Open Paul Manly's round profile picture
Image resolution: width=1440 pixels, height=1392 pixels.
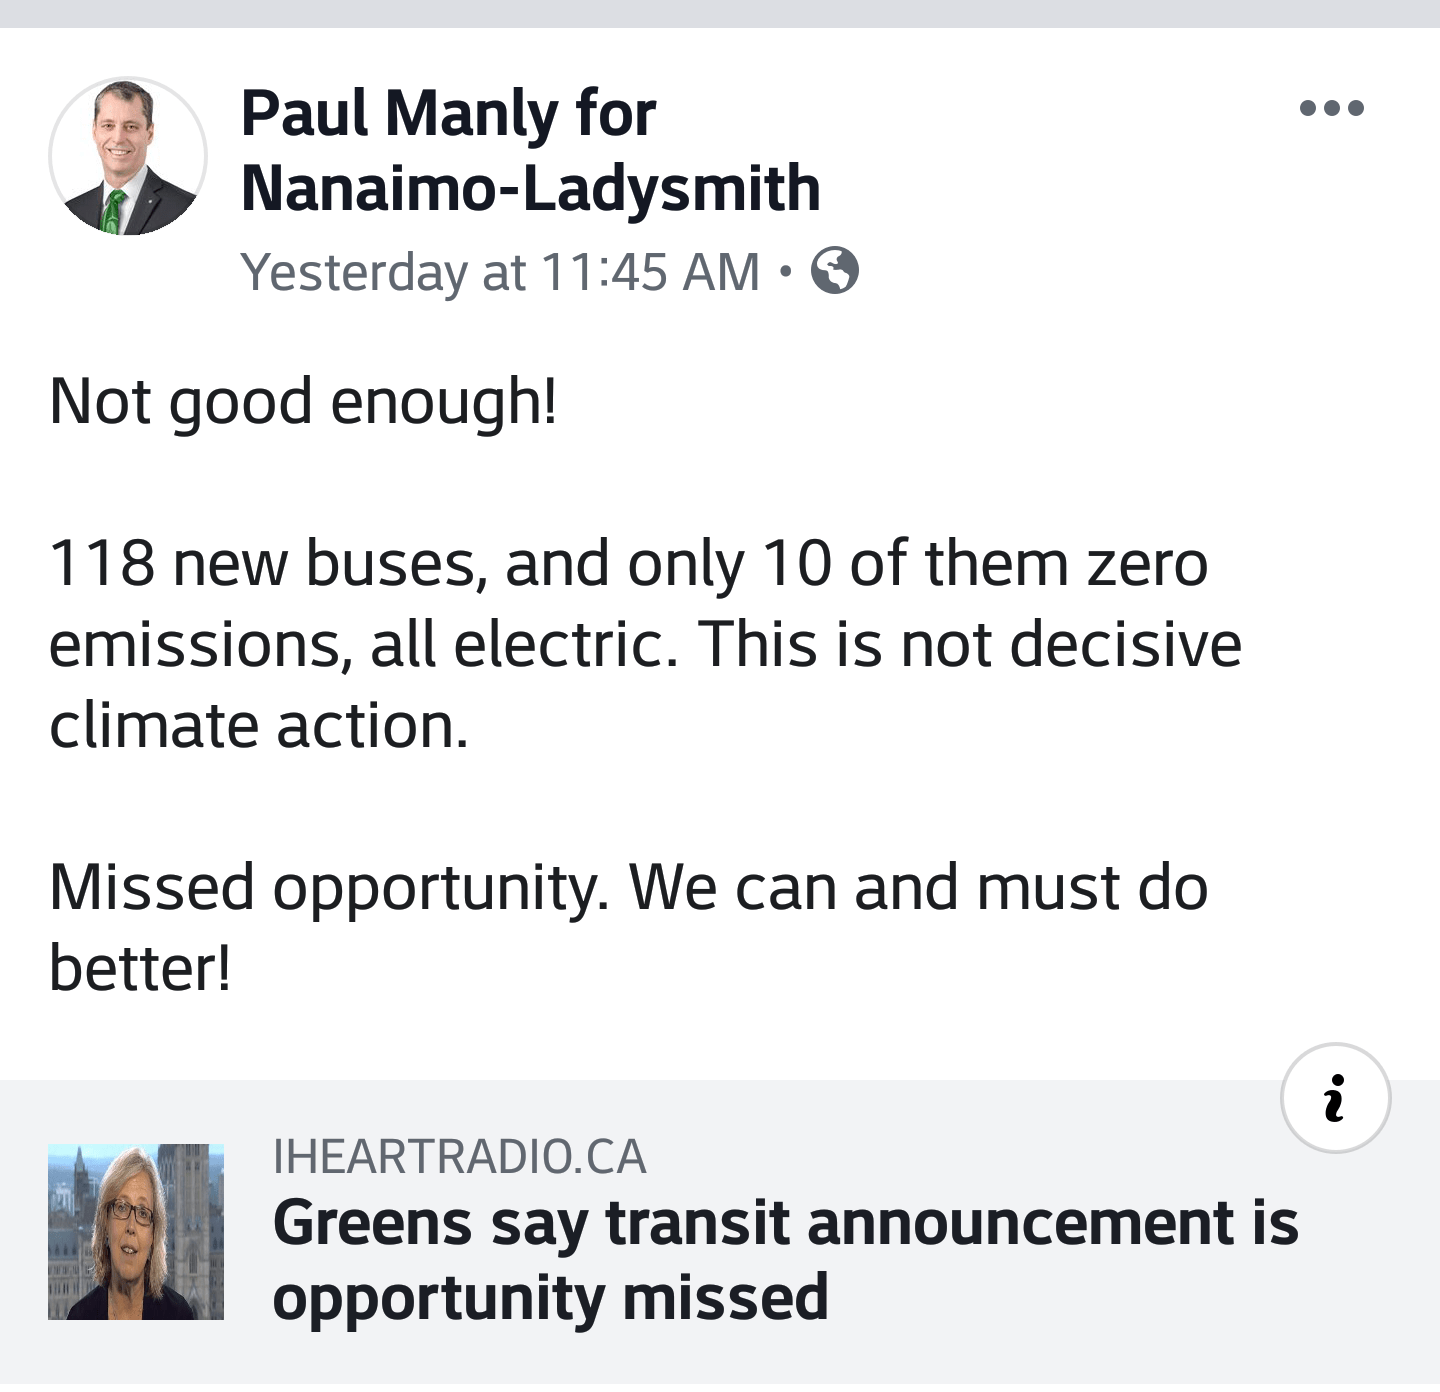128,157
